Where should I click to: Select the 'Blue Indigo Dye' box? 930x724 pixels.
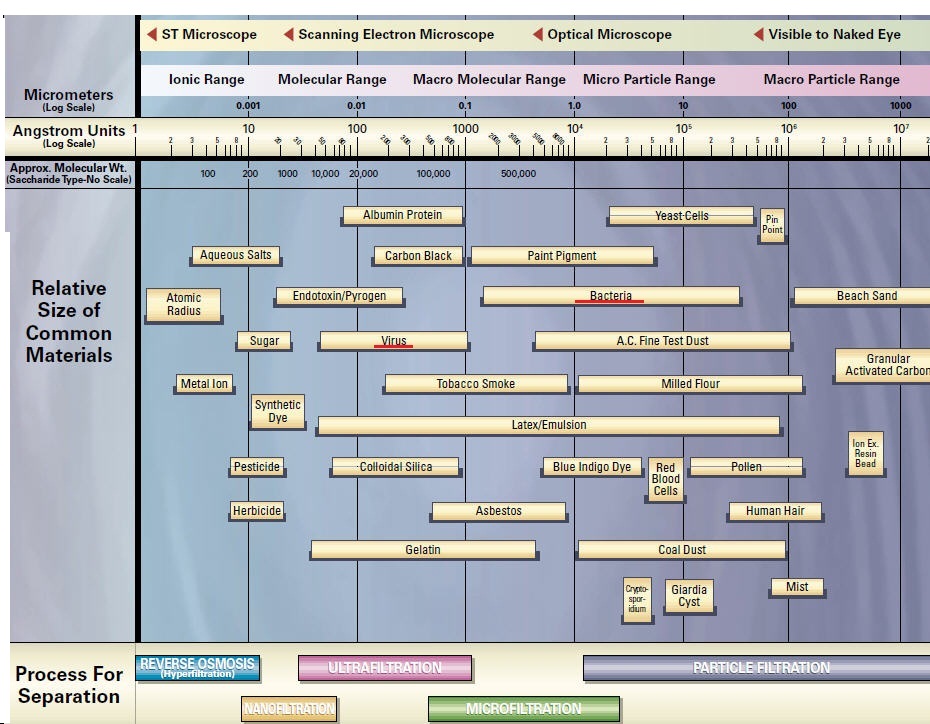[592, 467]
